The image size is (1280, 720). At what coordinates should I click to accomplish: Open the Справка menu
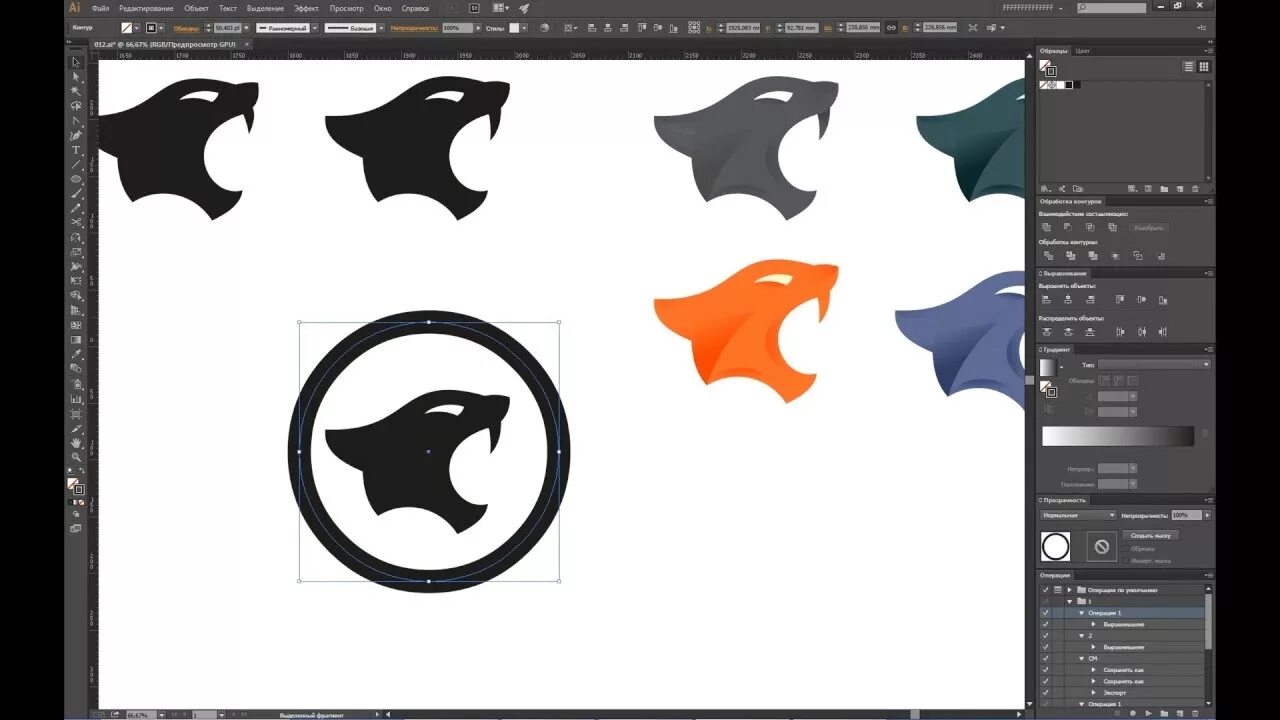tap(415, 8)
